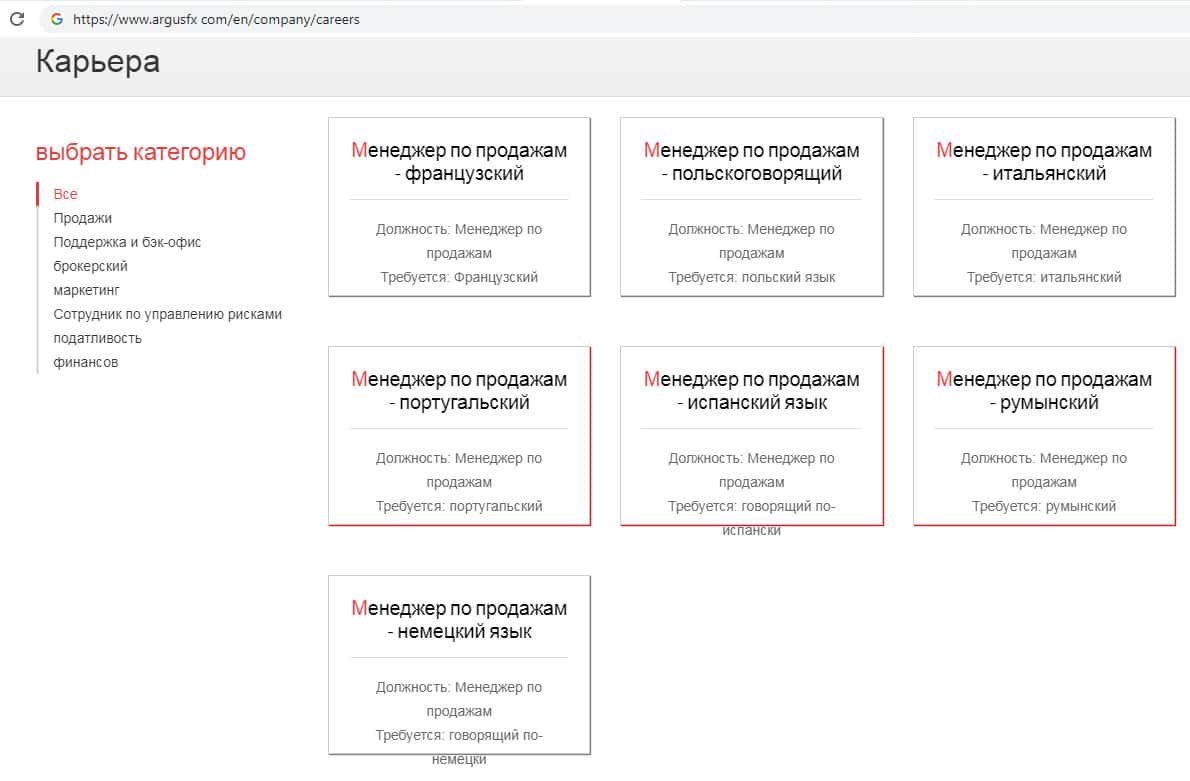Reload the page with the refresh icon
1190x781 pixels.
[17, 19]
